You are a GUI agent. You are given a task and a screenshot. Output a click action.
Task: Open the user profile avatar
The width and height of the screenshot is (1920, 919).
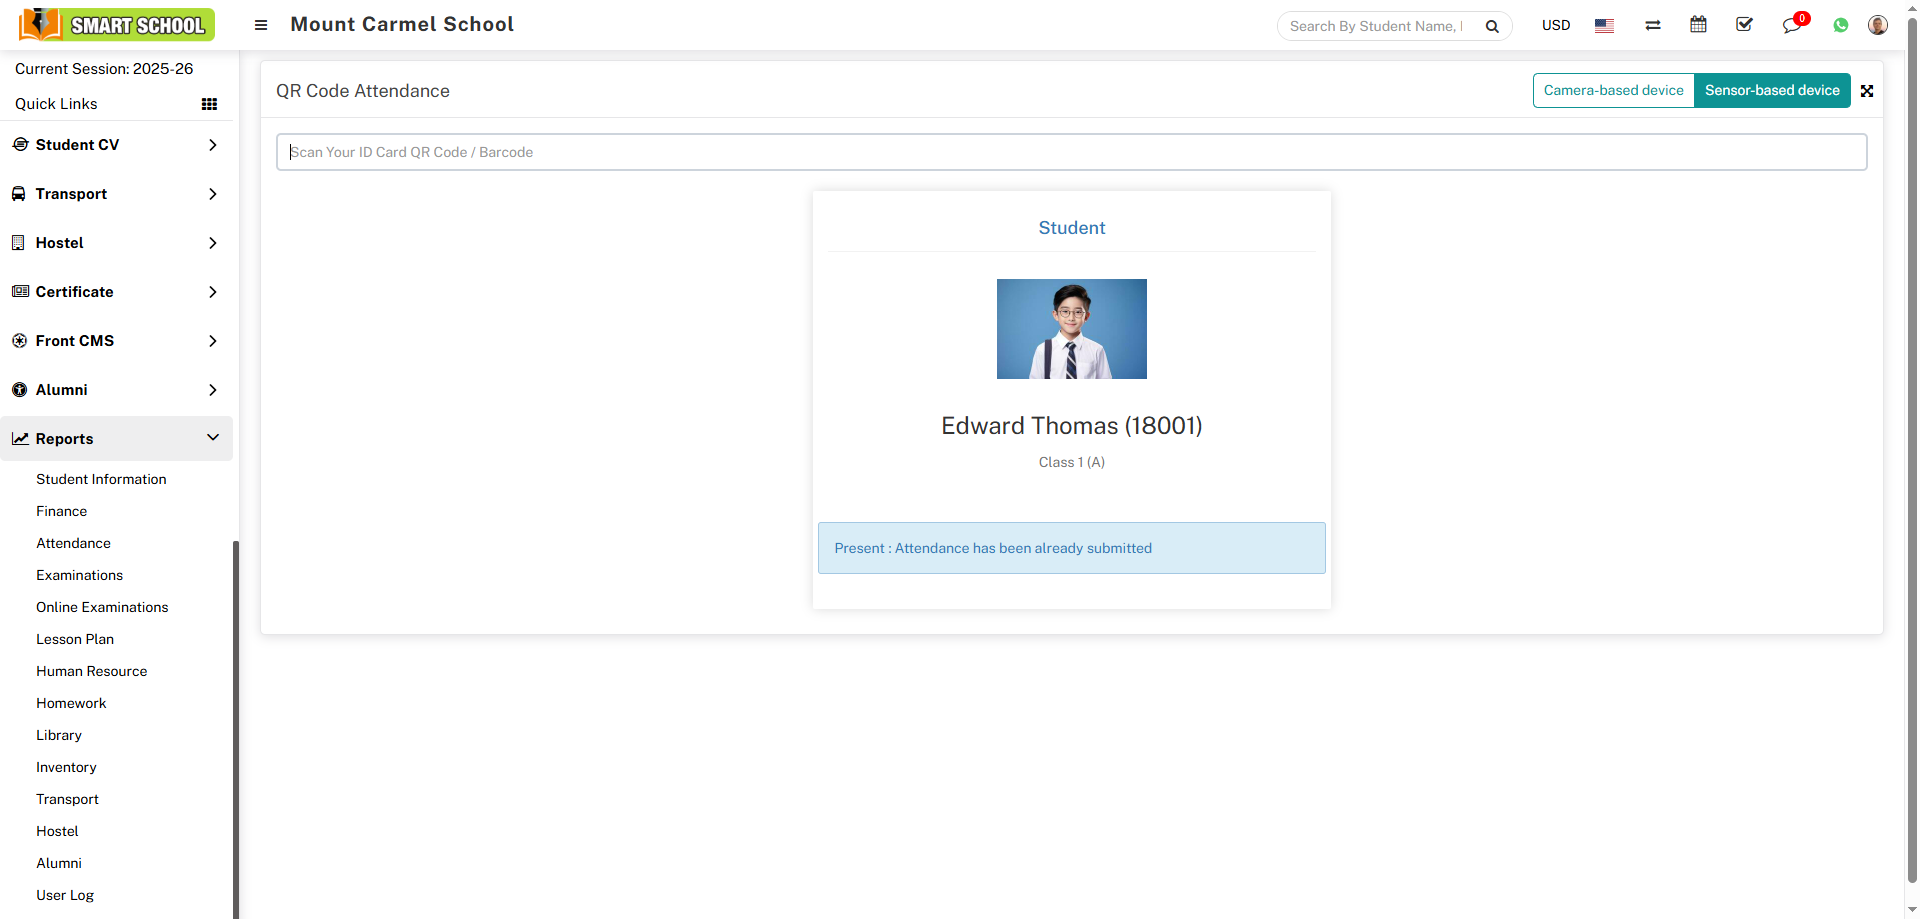[1878, 25]
